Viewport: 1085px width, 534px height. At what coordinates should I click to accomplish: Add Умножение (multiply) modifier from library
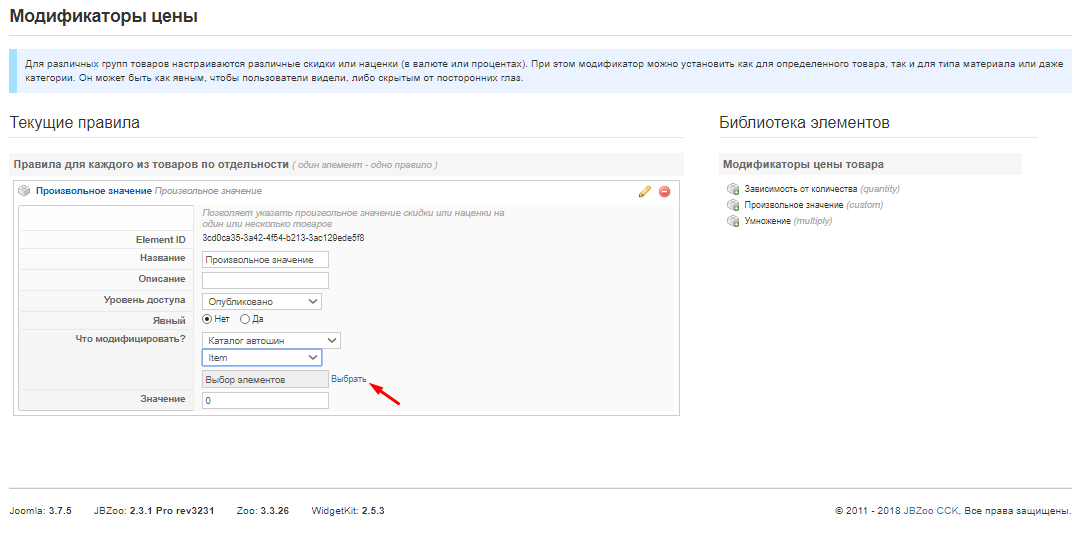(x=767, y=221)
